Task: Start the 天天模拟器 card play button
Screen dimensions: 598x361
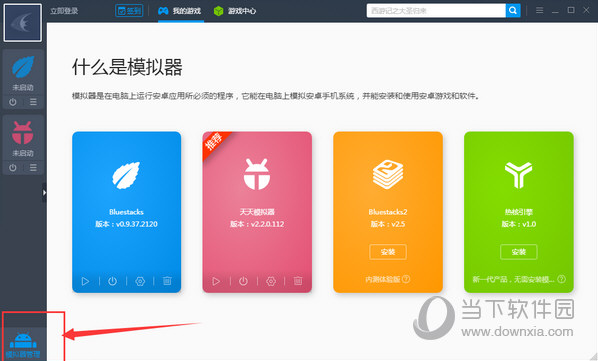Action: (x=216, y=281)
